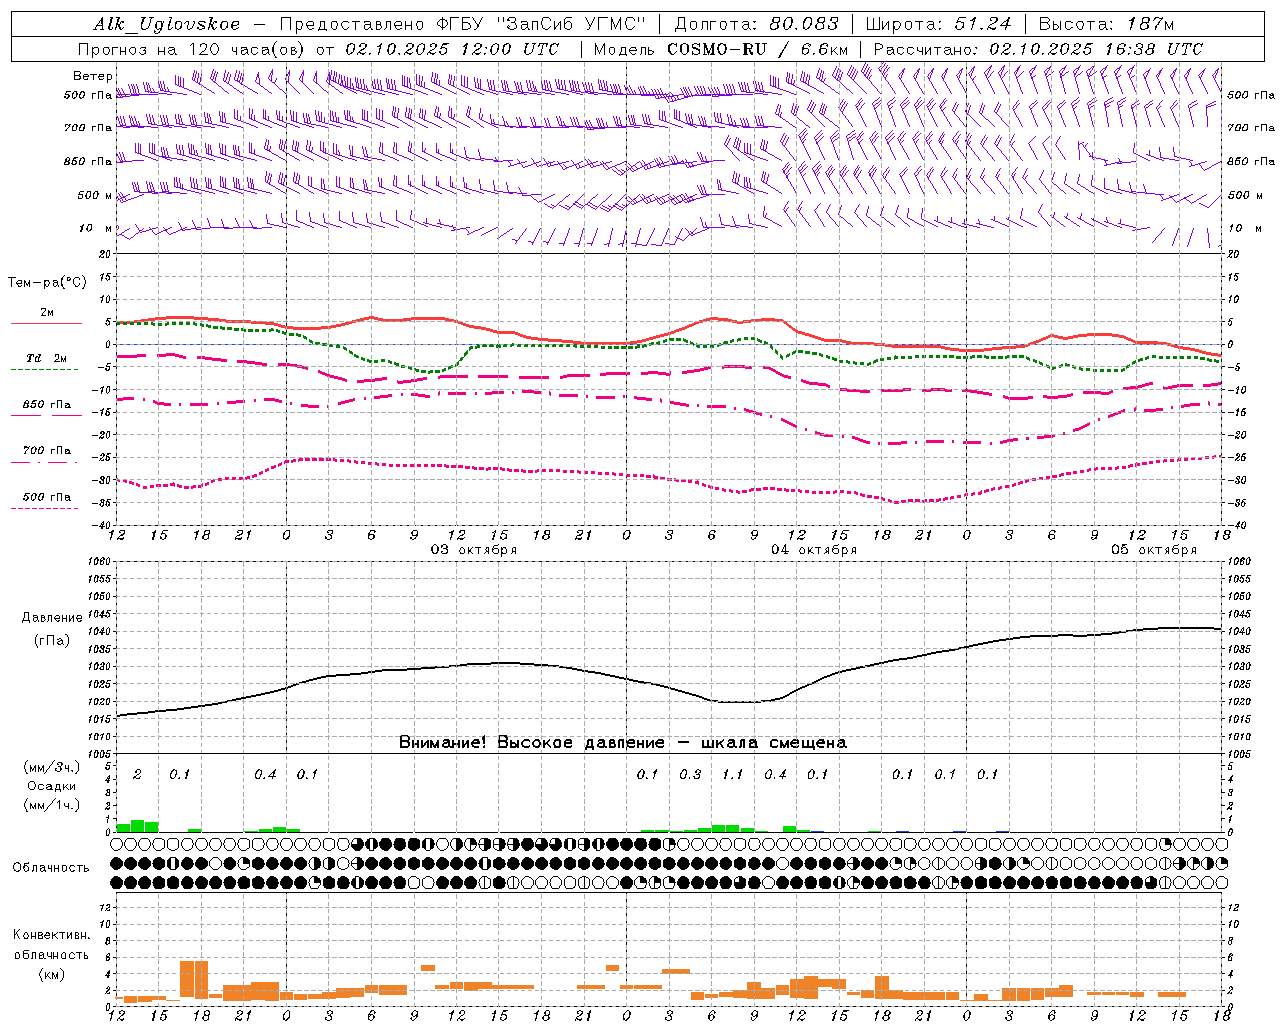
Task: Select the Высота: 187м elevation text
Action: pyautogui.click(x=1106, y=24)
